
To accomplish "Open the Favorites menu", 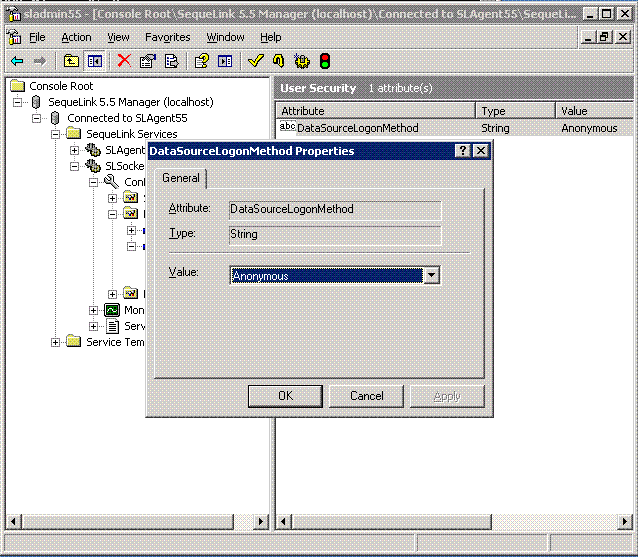I will click(168, 37).
